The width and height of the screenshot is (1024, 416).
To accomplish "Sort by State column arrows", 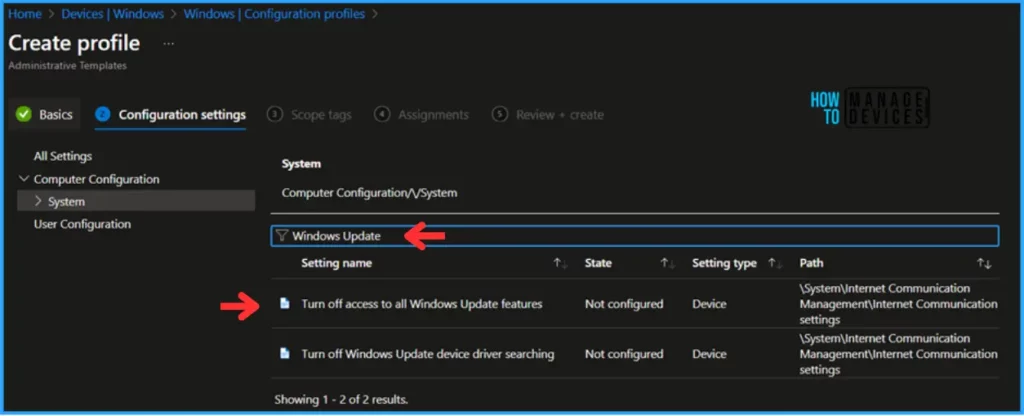I will tap(667, 263).
